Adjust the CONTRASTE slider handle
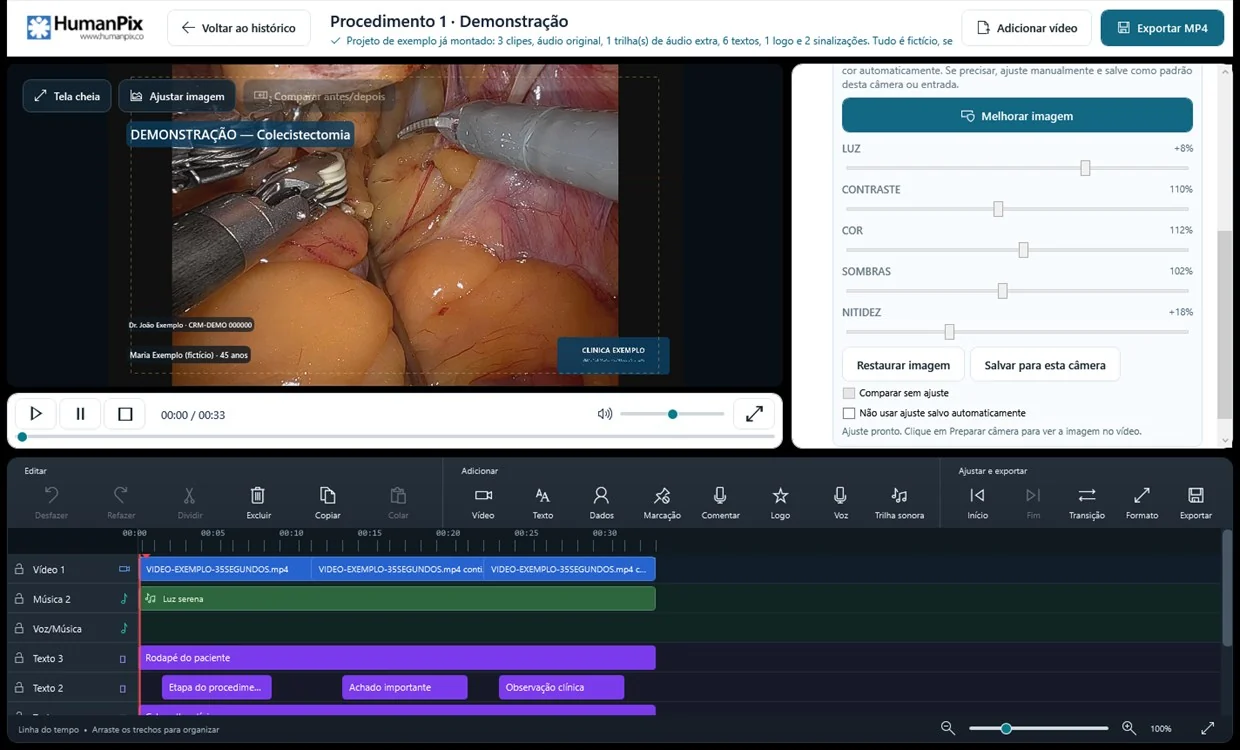The image size is (1240, 750). point(998,209)
